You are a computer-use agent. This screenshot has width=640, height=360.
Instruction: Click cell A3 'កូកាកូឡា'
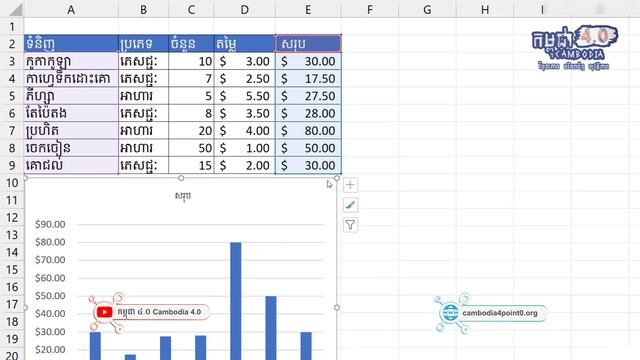point(71,61)
